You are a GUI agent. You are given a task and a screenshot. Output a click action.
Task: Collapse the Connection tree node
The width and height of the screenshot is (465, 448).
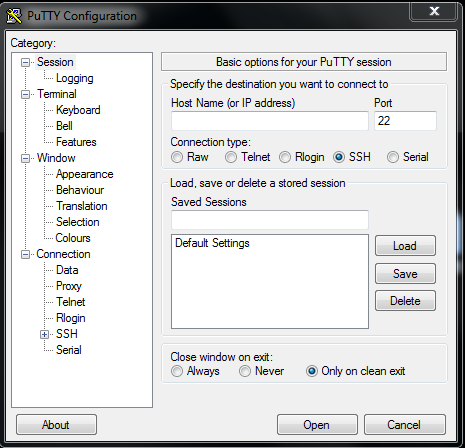[x=25, y=254]
